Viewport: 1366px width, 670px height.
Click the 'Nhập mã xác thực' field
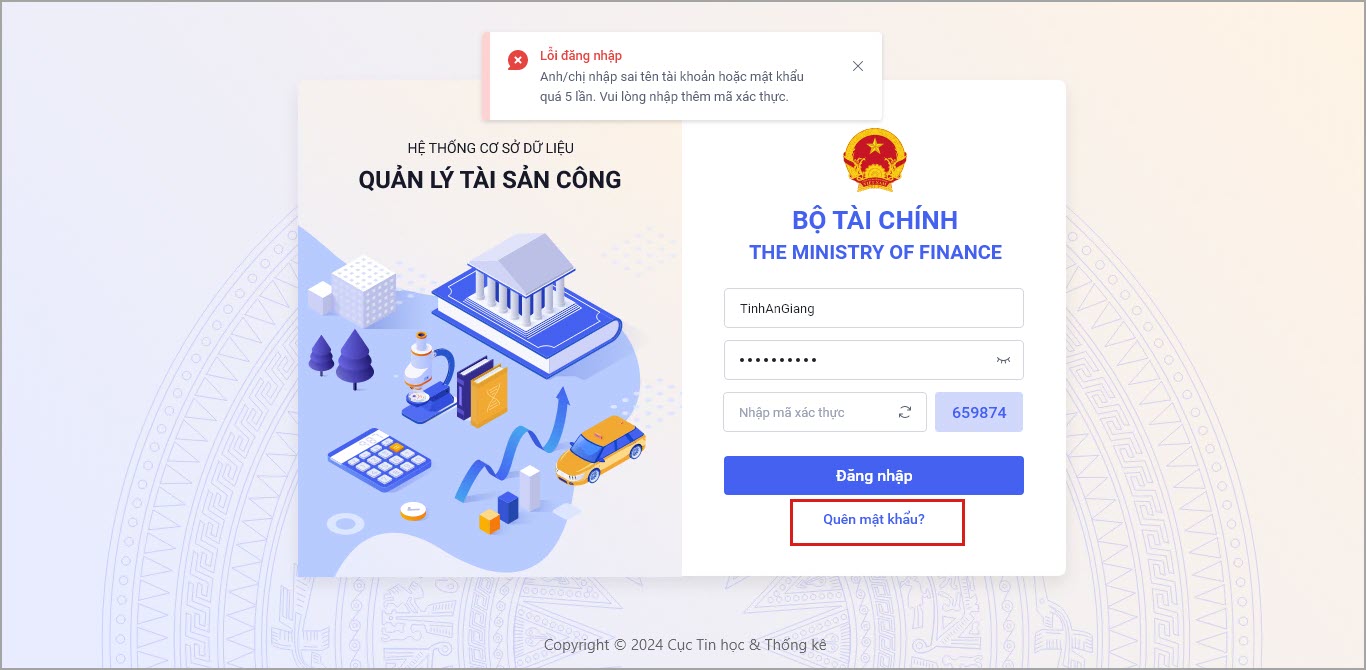pos(825,412)
